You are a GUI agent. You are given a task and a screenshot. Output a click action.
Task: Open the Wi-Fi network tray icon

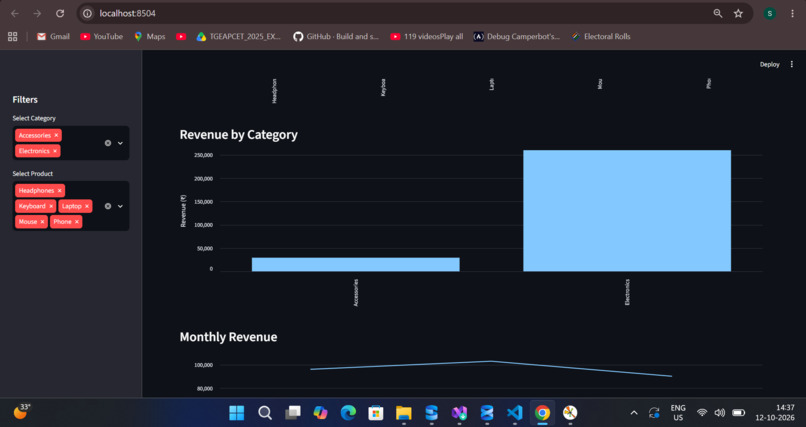[702, 413]
